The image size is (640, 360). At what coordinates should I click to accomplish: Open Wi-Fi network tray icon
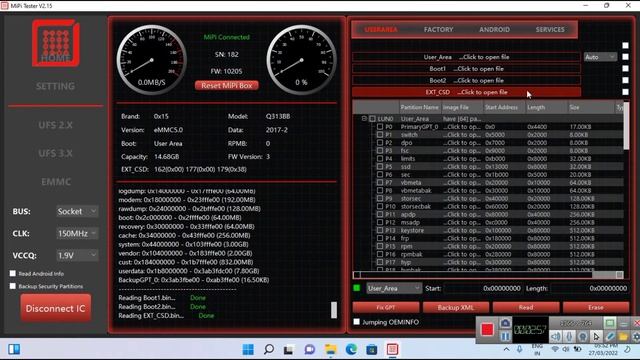555,349
